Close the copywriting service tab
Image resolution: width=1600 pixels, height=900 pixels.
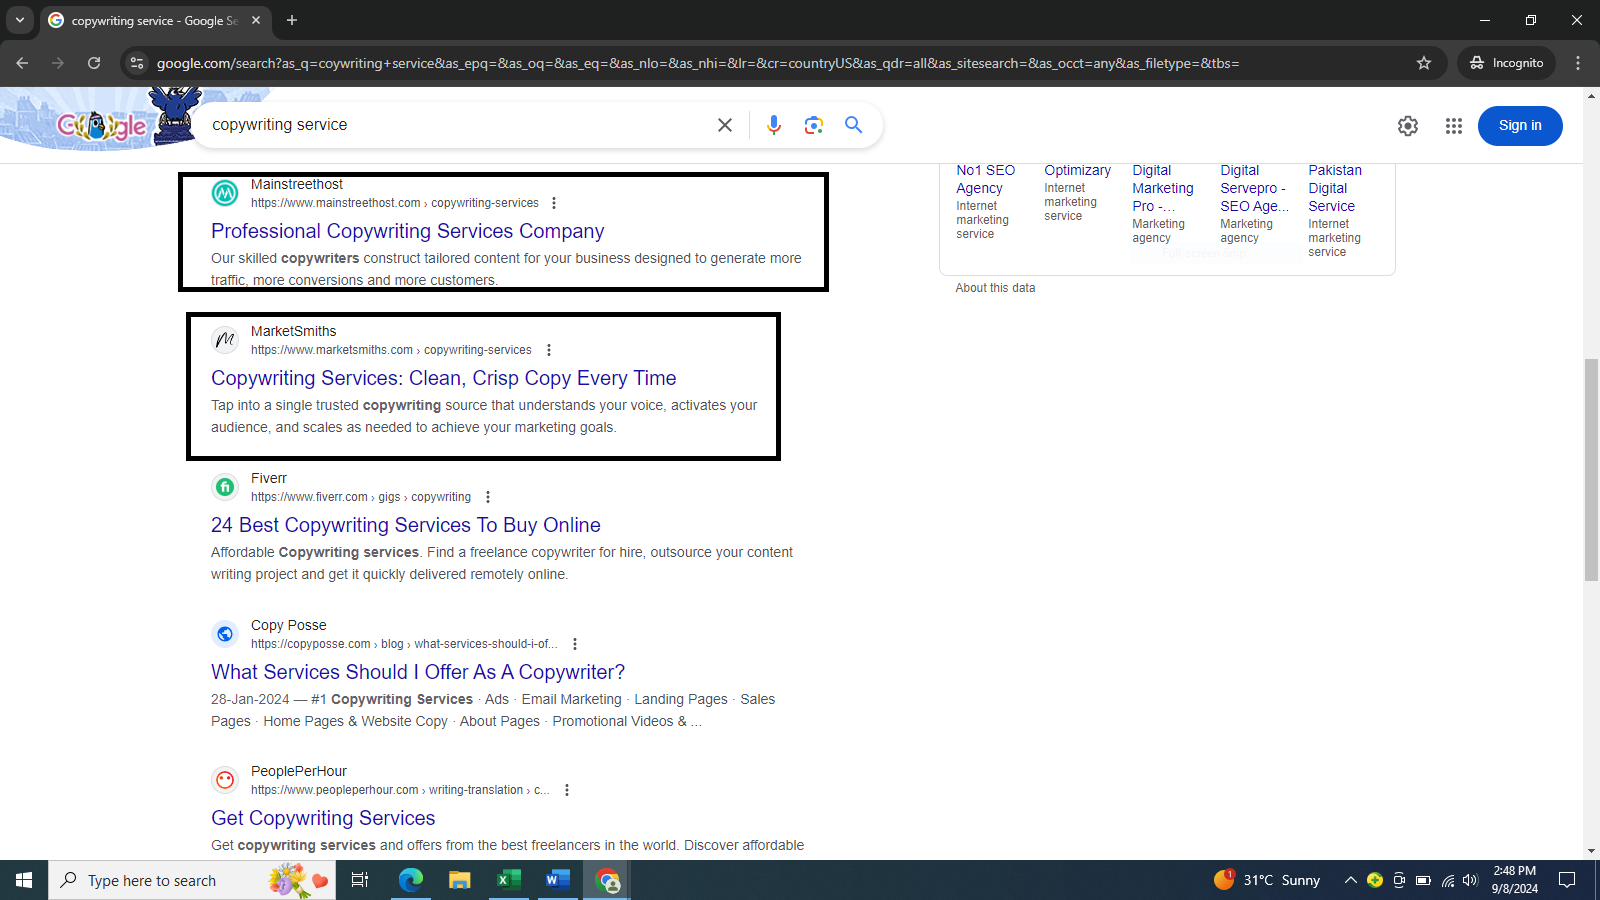click(256, 20)
